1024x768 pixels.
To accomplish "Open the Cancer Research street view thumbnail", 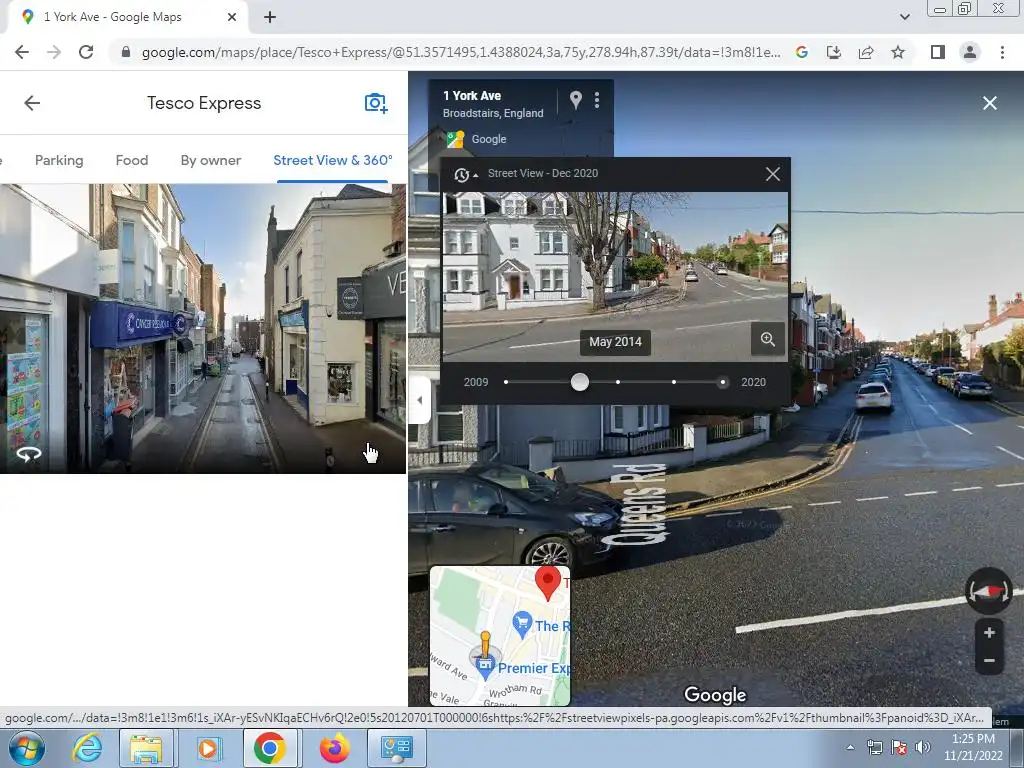I will 202,328.
